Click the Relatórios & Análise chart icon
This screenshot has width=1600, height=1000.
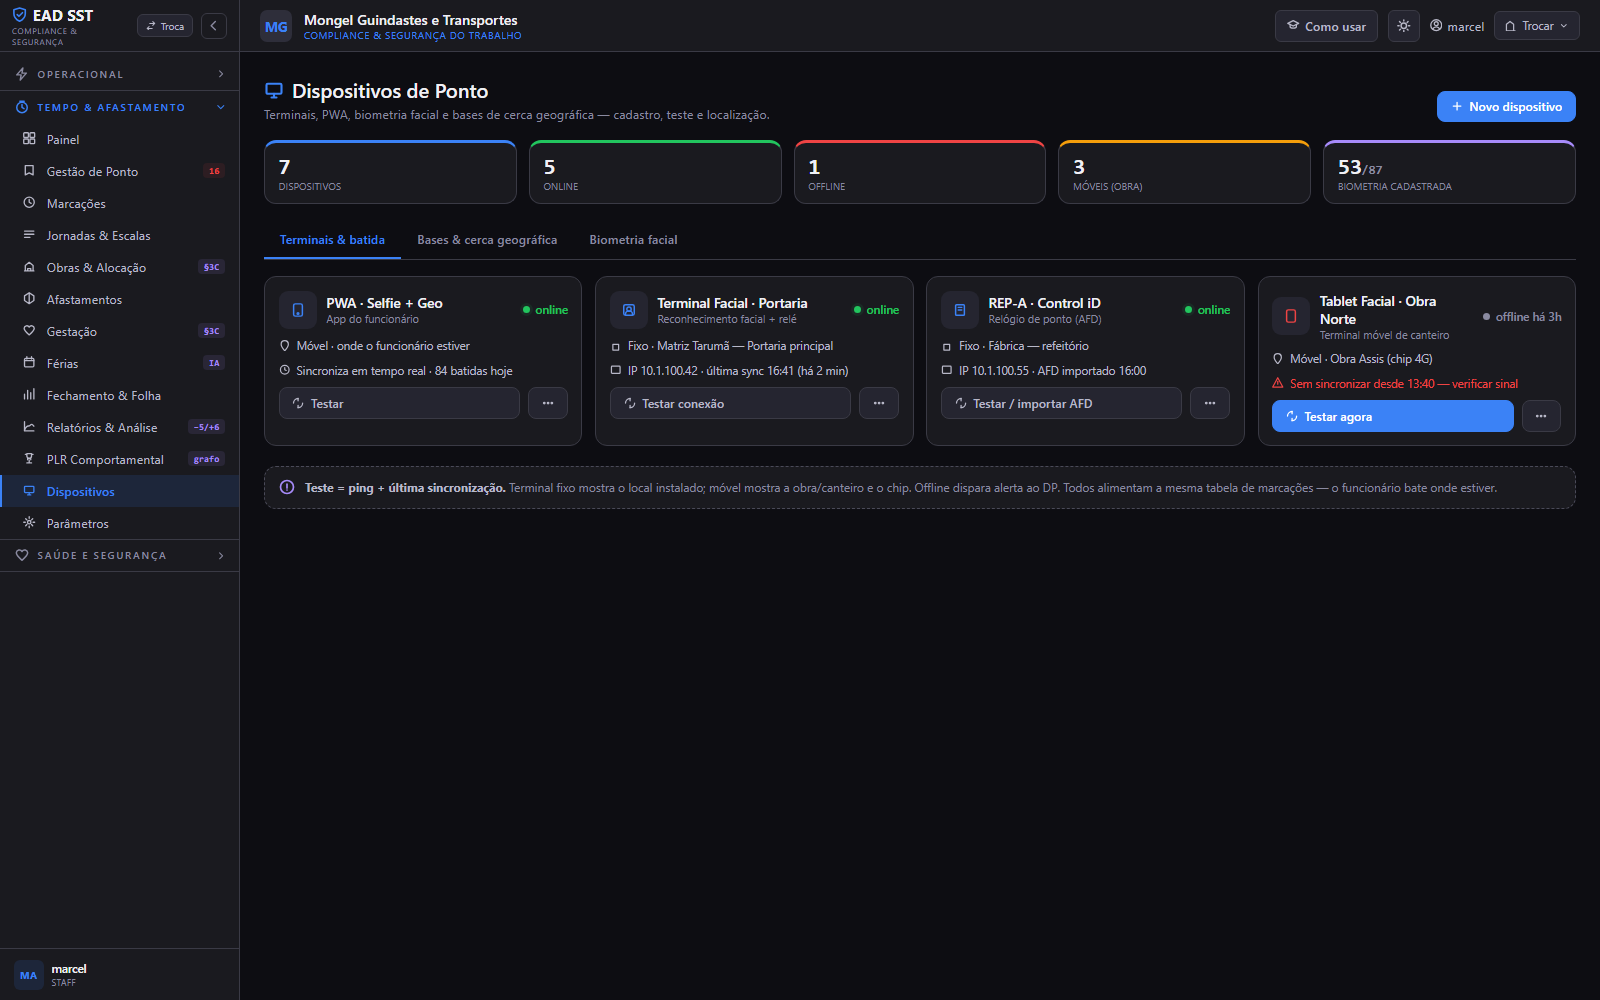pyautogui.click(x=29, y=427)
